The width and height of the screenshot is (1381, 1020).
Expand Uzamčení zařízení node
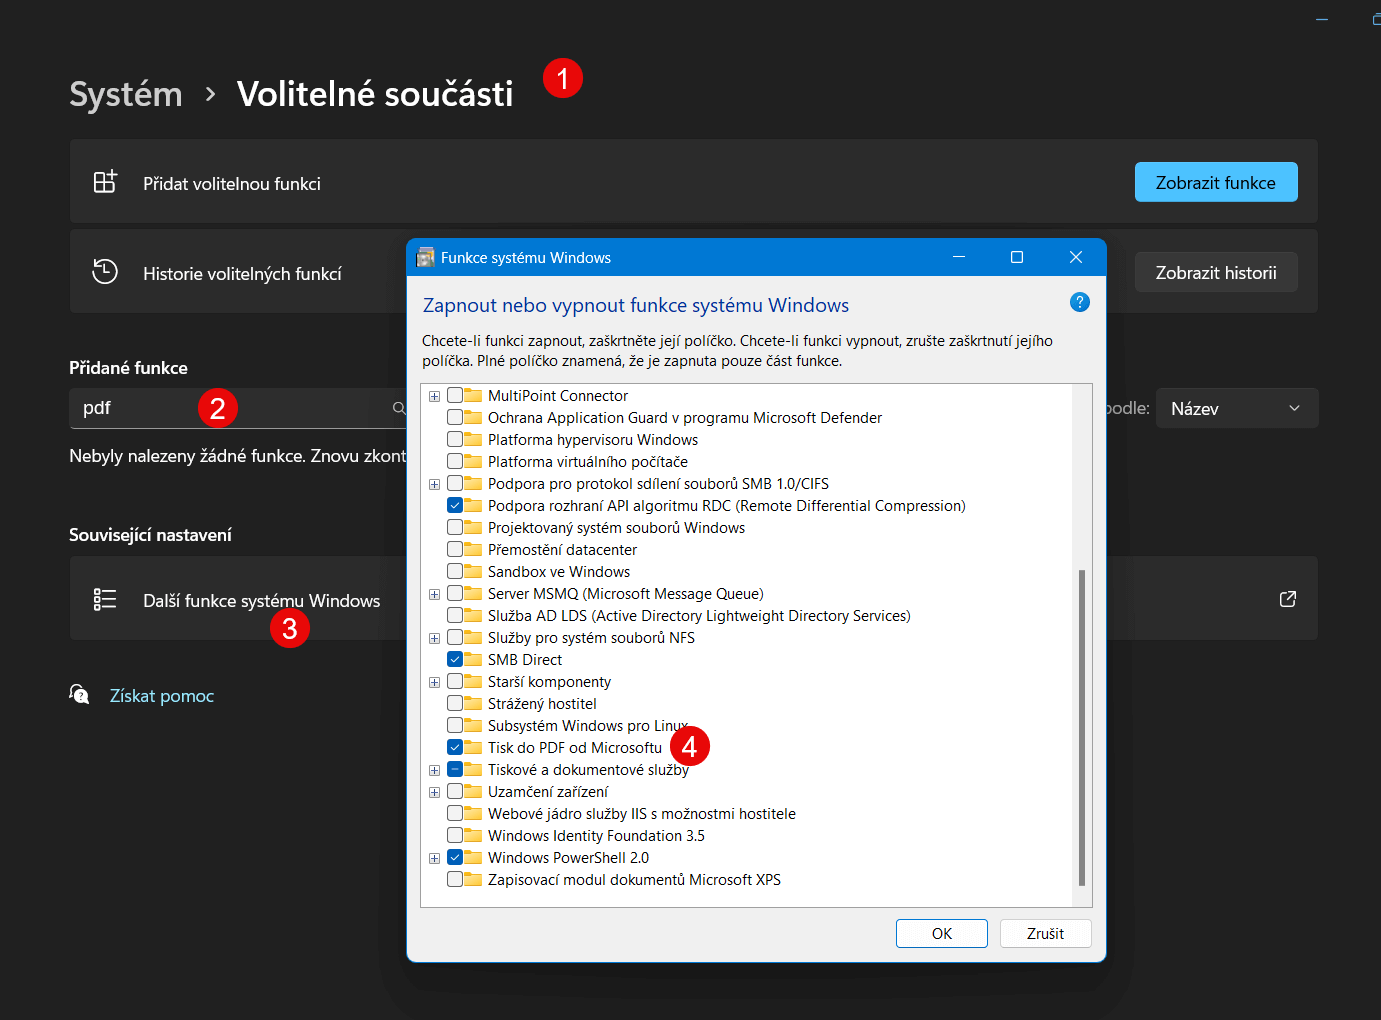pos(434,792)
